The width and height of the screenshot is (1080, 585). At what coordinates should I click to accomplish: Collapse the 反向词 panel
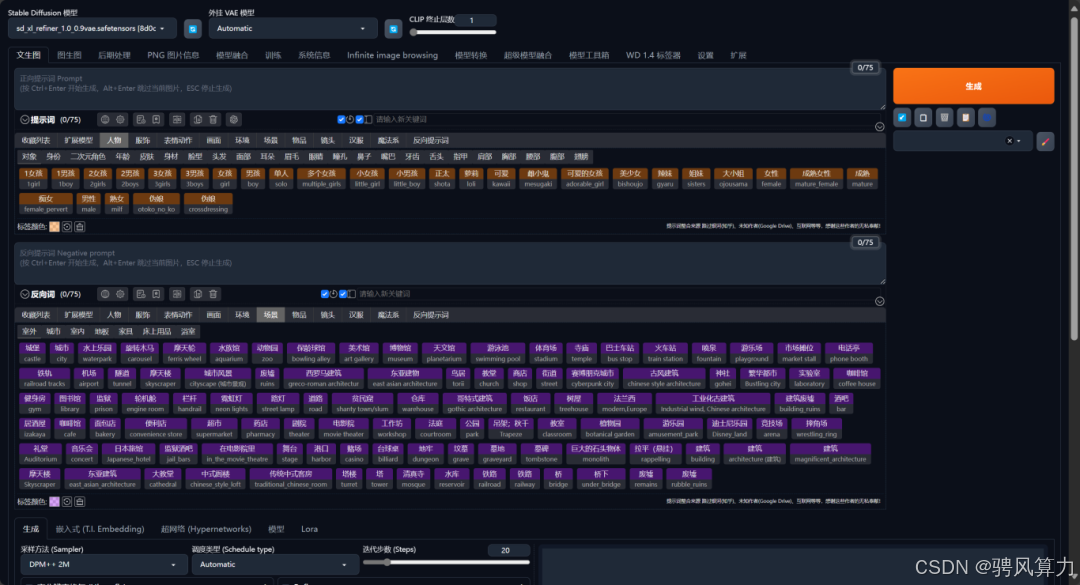click(x=24, y=294)
